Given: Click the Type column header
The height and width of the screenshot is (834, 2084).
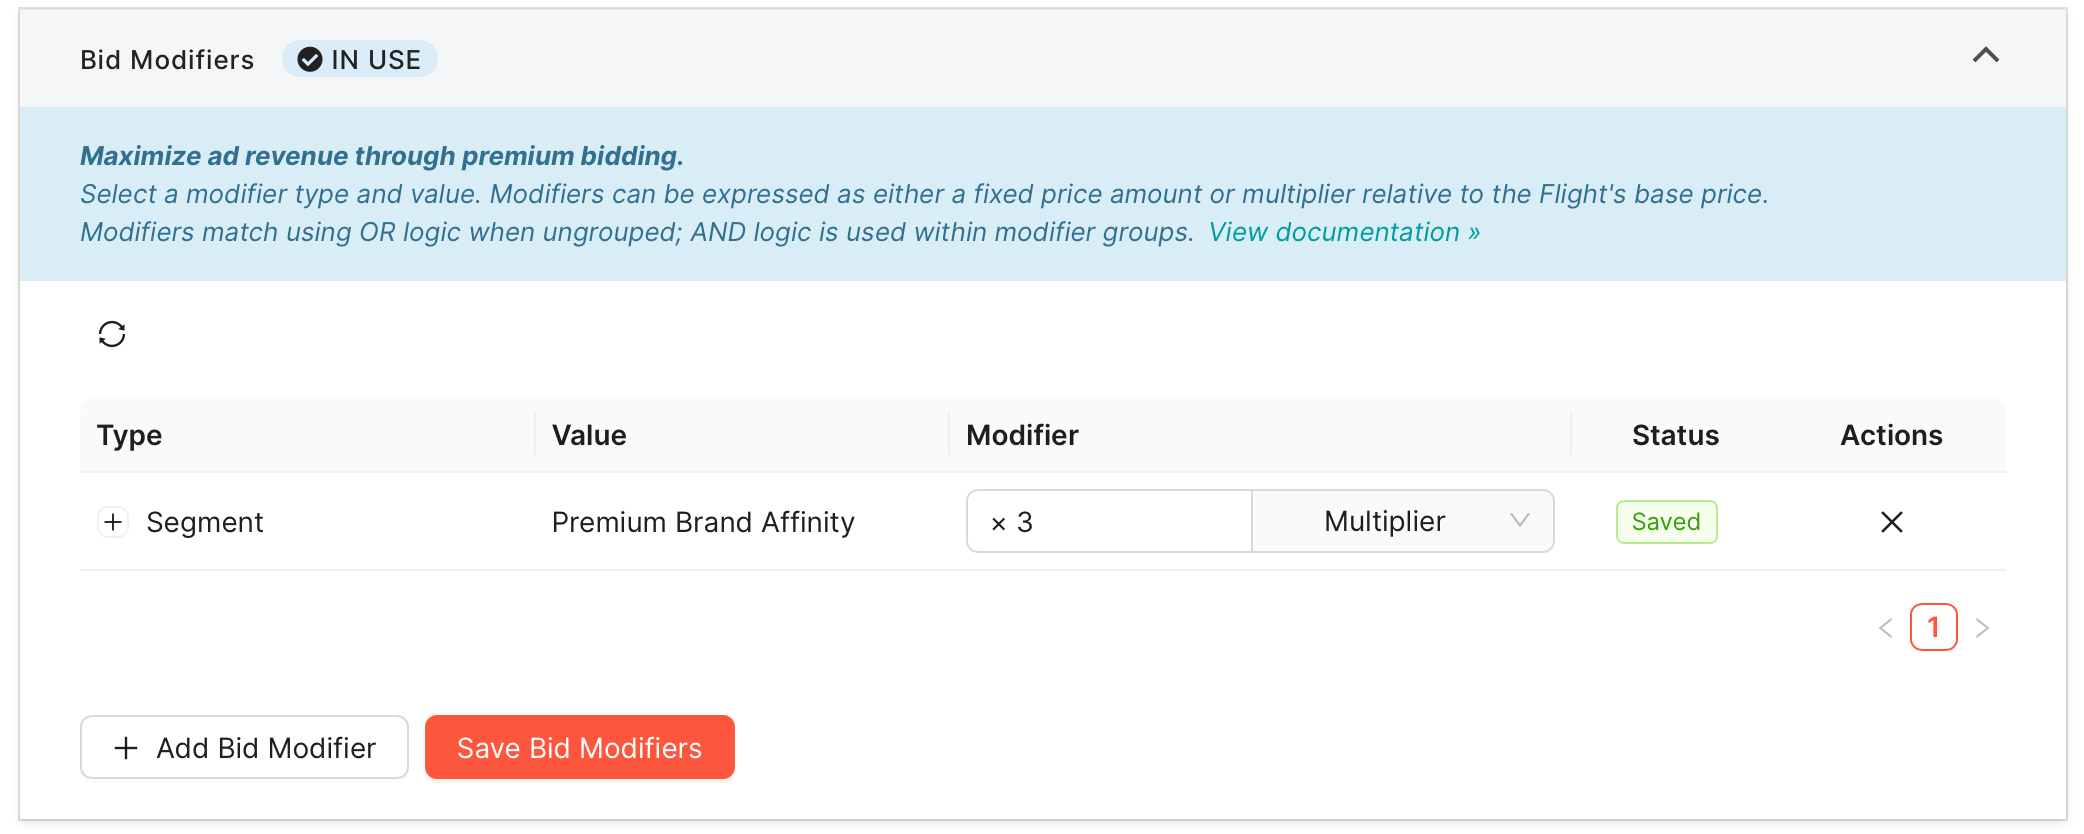Looking at the screenshot, I should 129,435.
